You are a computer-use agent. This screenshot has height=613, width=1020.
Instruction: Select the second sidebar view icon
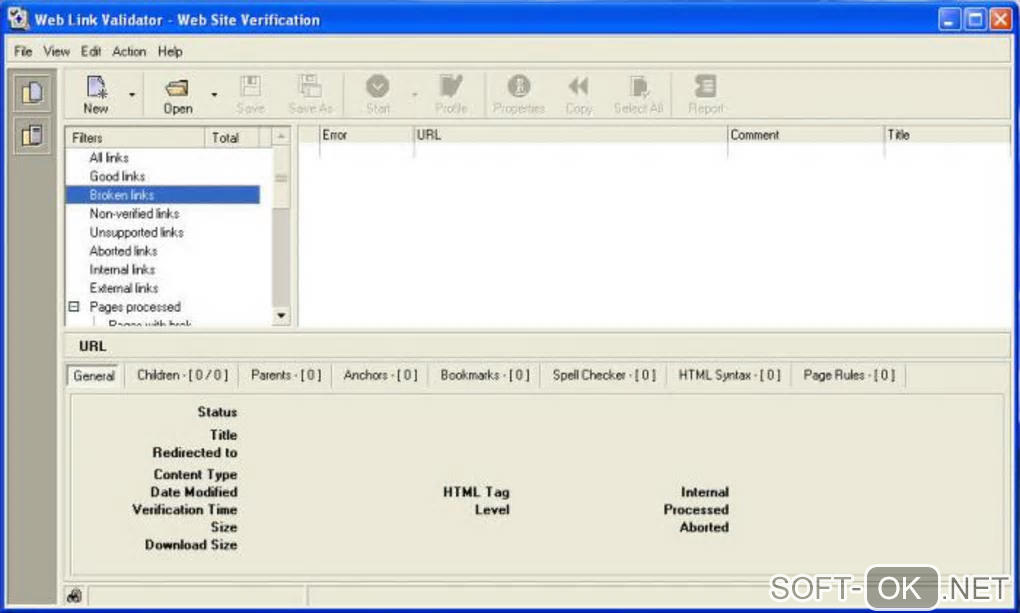click(x=33, y=135)
